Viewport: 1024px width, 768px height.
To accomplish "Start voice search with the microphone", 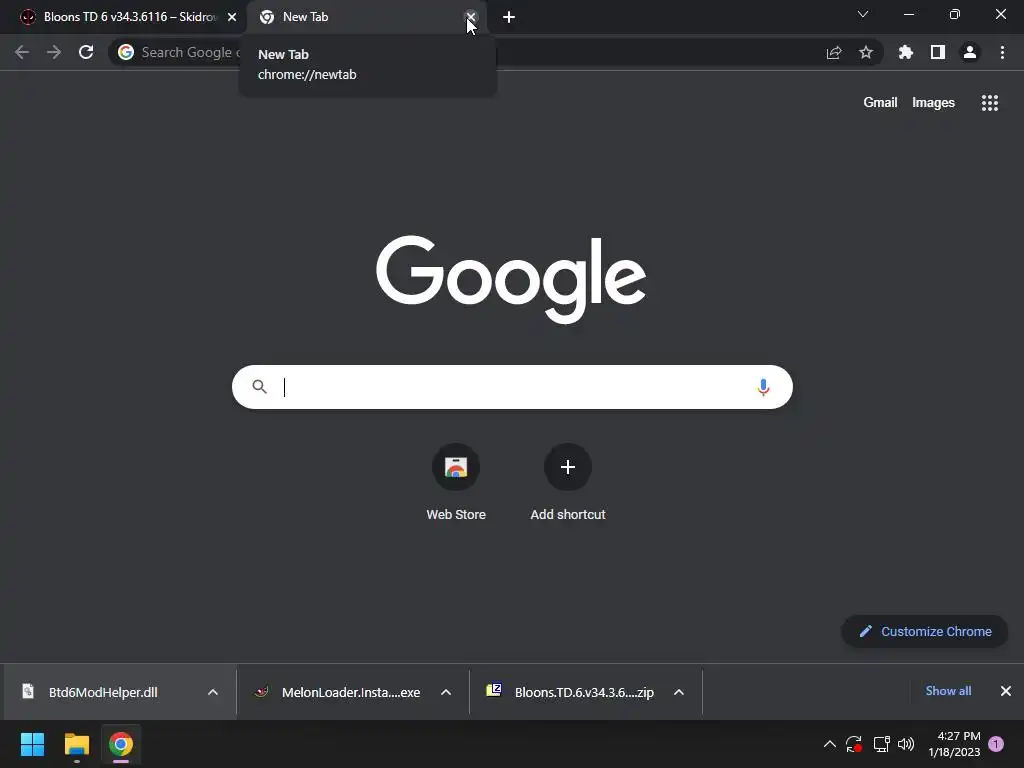I will (x=763, y=387).
